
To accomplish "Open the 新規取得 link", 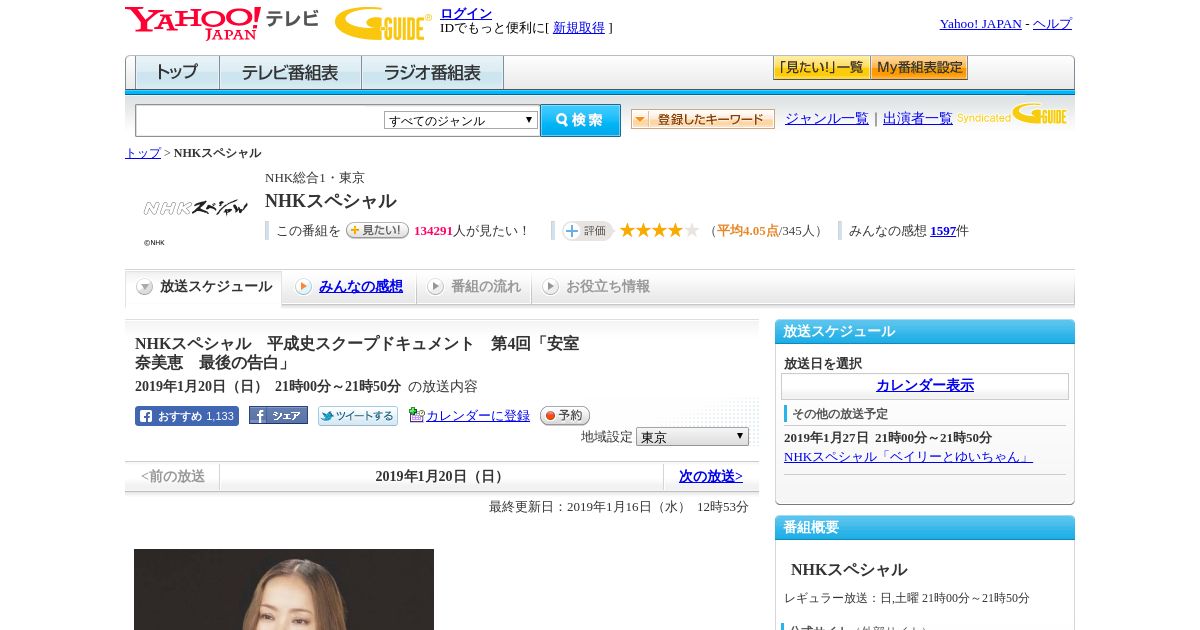I will point(579,28).
